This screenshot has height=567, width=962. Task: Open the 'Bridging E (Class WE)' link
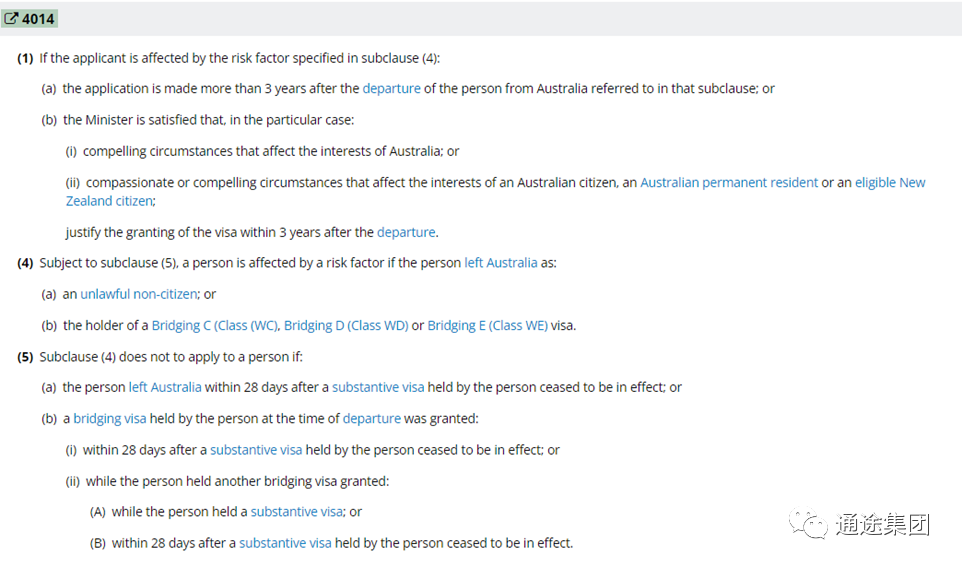(488, 325)
